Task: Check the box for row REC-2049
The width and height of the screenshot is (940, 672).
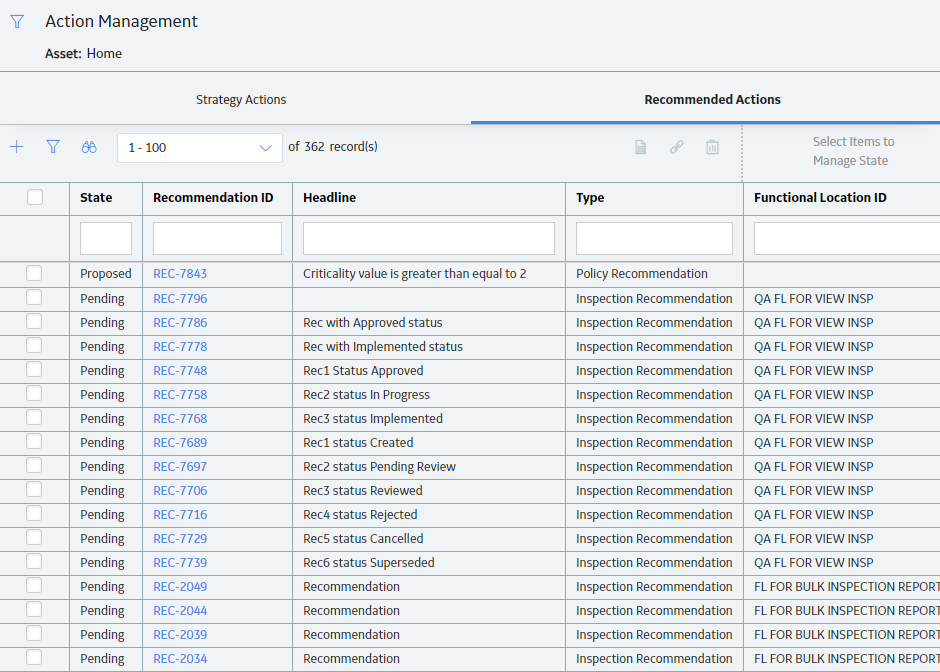Action: pos(34,585)
